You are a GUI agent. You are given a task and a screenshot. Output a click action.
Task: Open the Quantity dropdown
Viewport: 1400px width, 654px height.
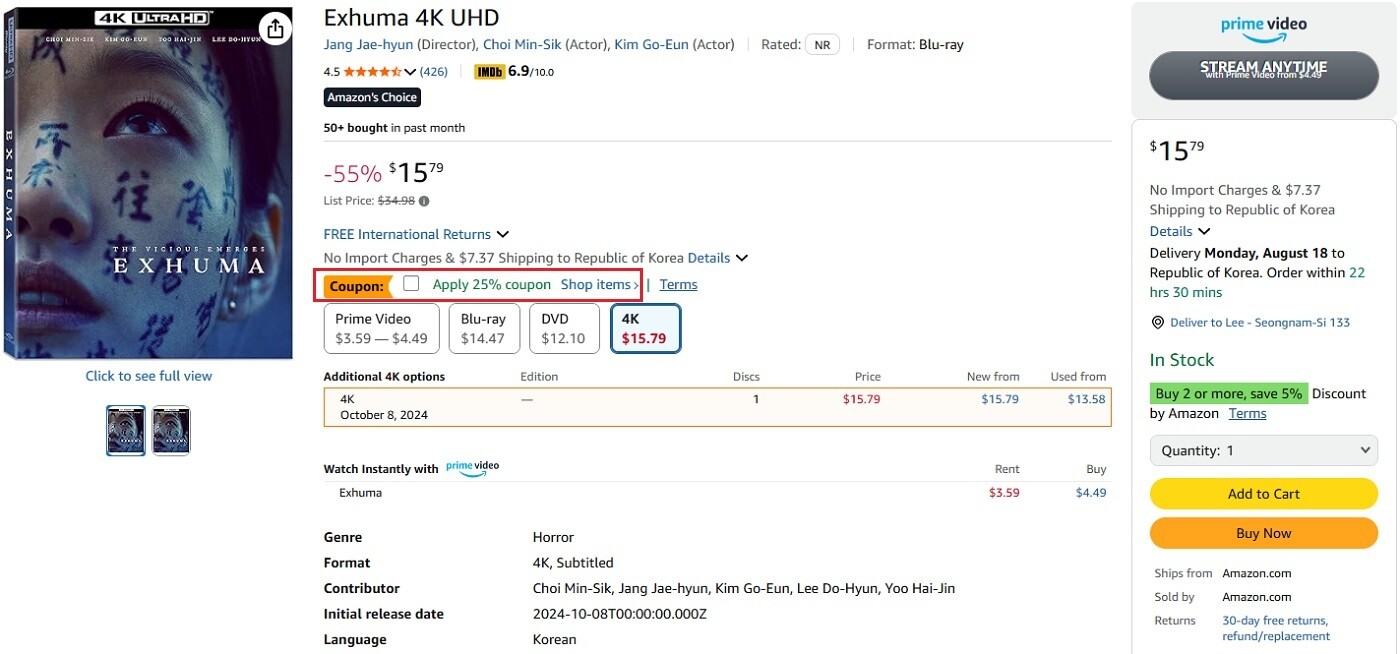coord(1264,450)
